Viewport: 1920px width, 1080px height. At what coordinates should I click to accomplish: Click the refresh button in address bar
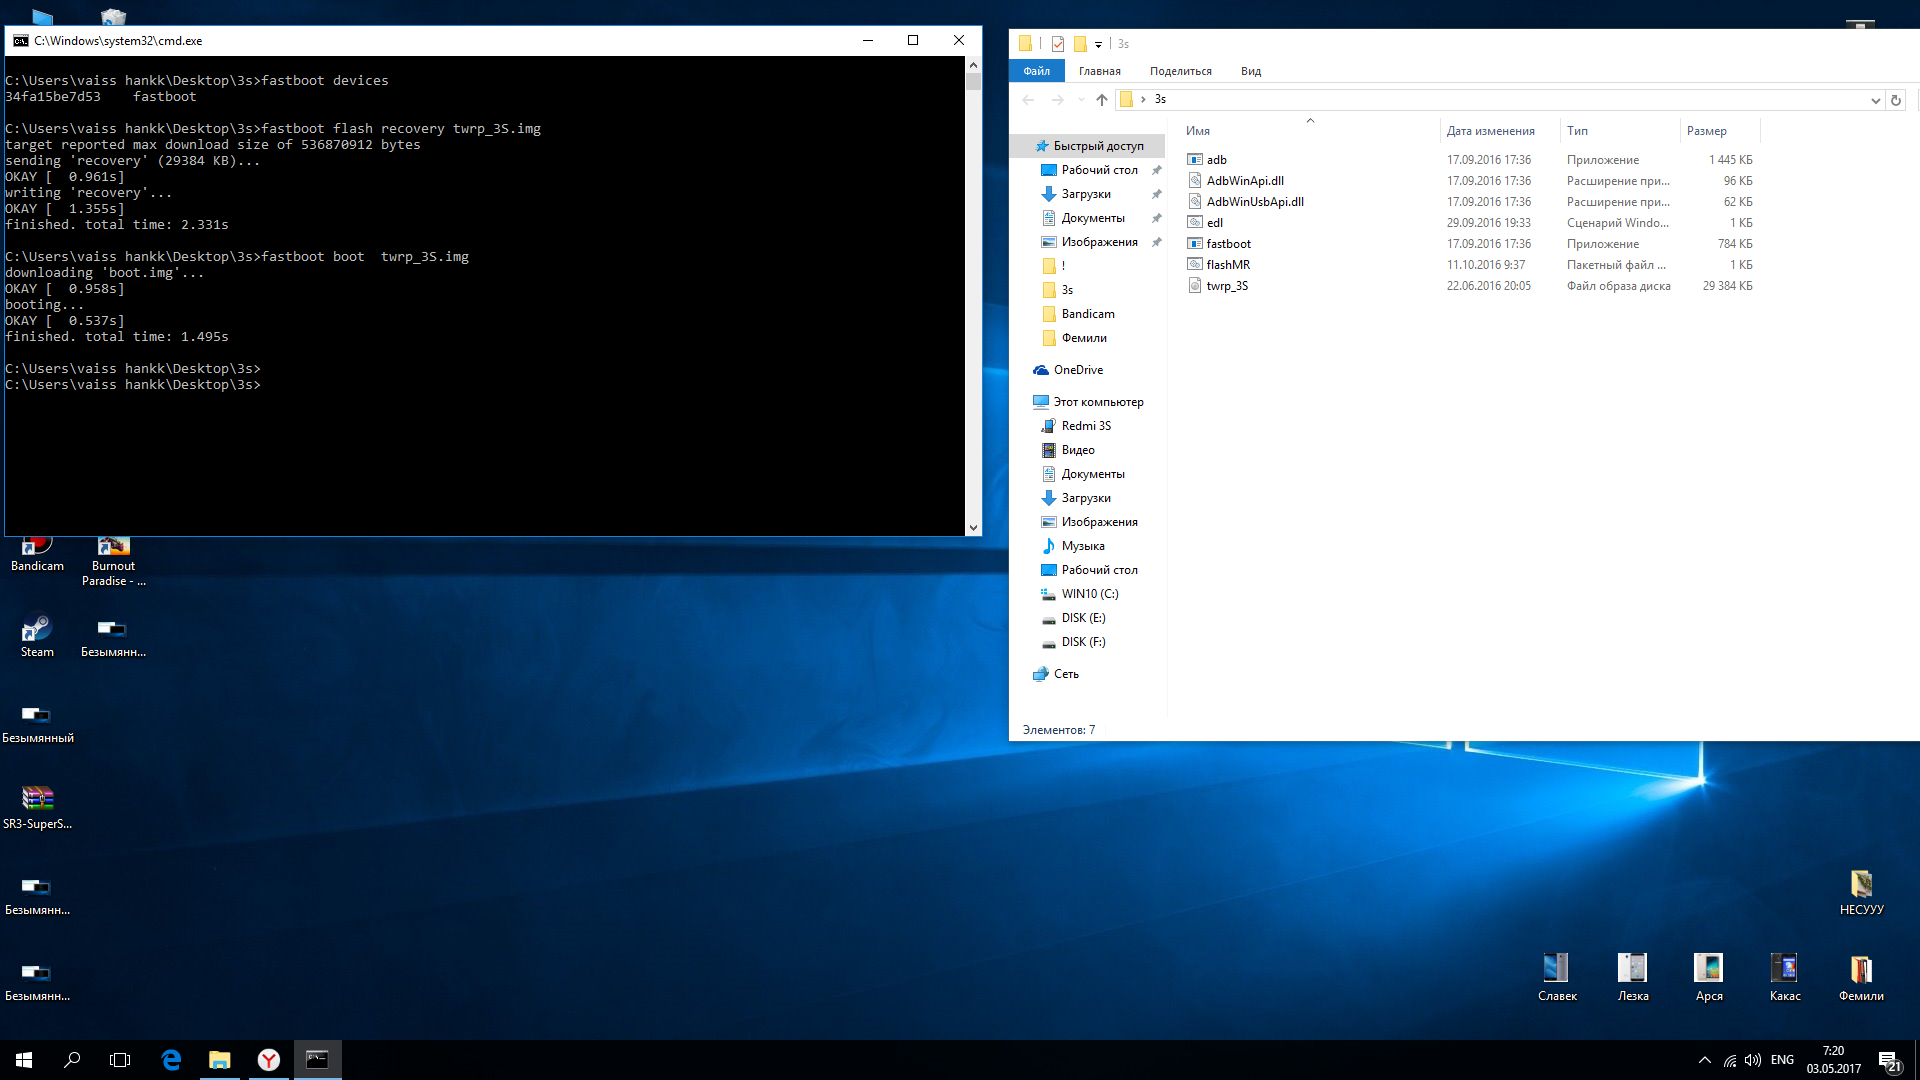pyautogui.click(x=1895, y=100)
